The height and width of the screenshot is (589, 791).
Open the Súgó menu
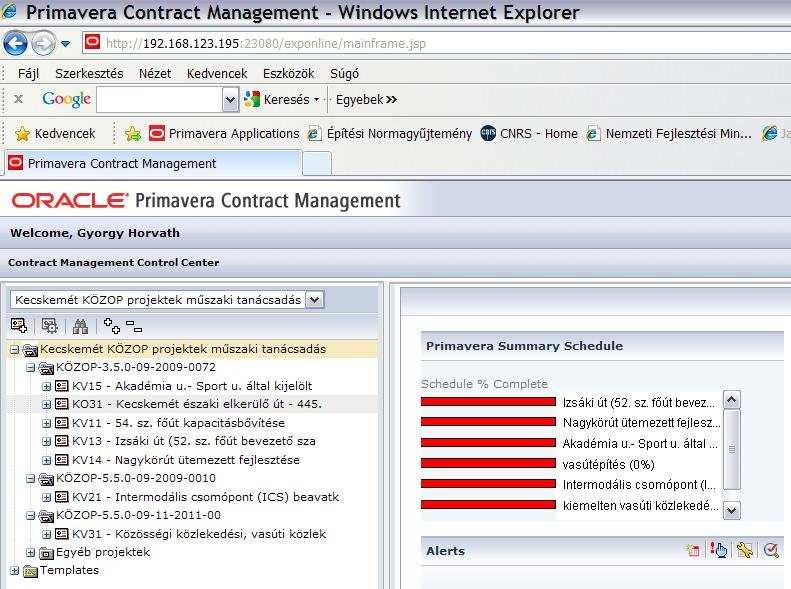tap(345, 74)
